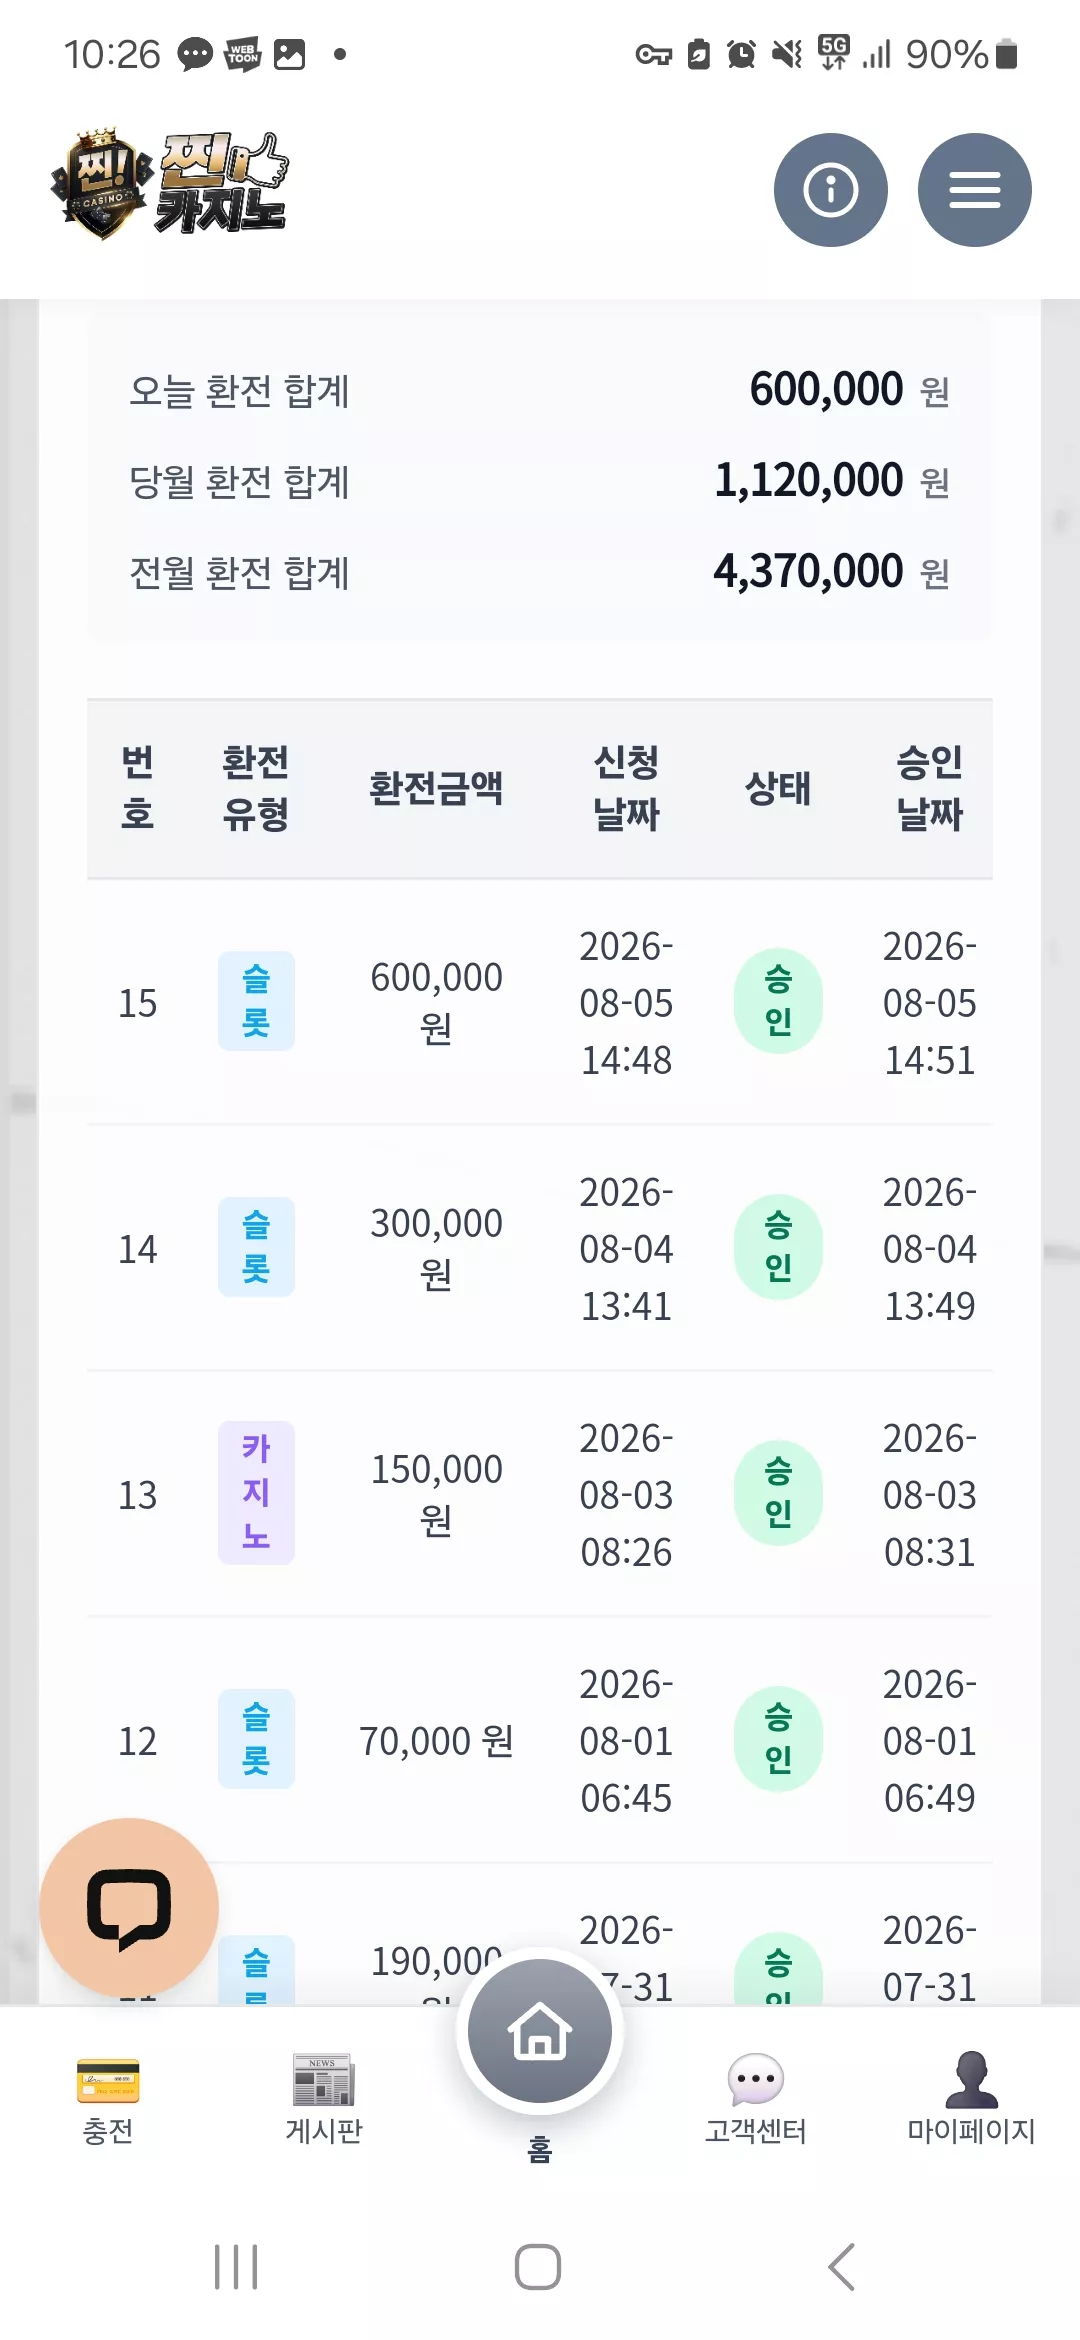Tap the 당월 환전 합계 summary row
The height and width of the screenshot is (2340, 1080).
(539, 481)
